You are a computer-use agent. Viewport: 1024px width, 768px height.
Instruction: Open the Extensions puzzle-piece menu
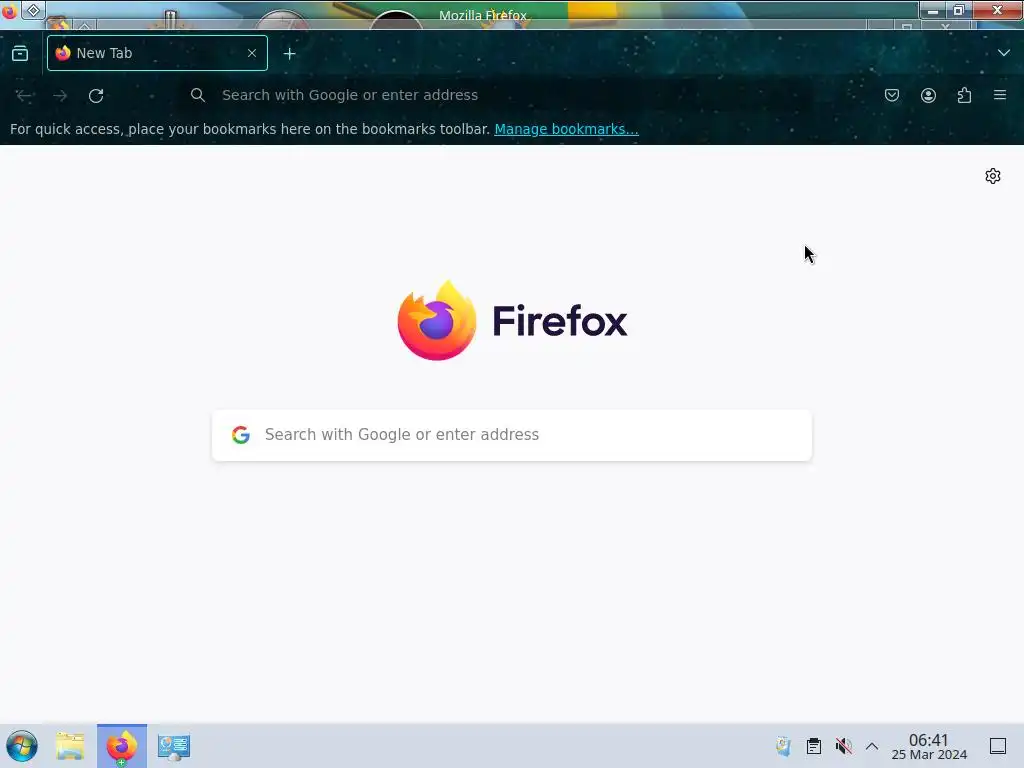(x=964, y=95)
